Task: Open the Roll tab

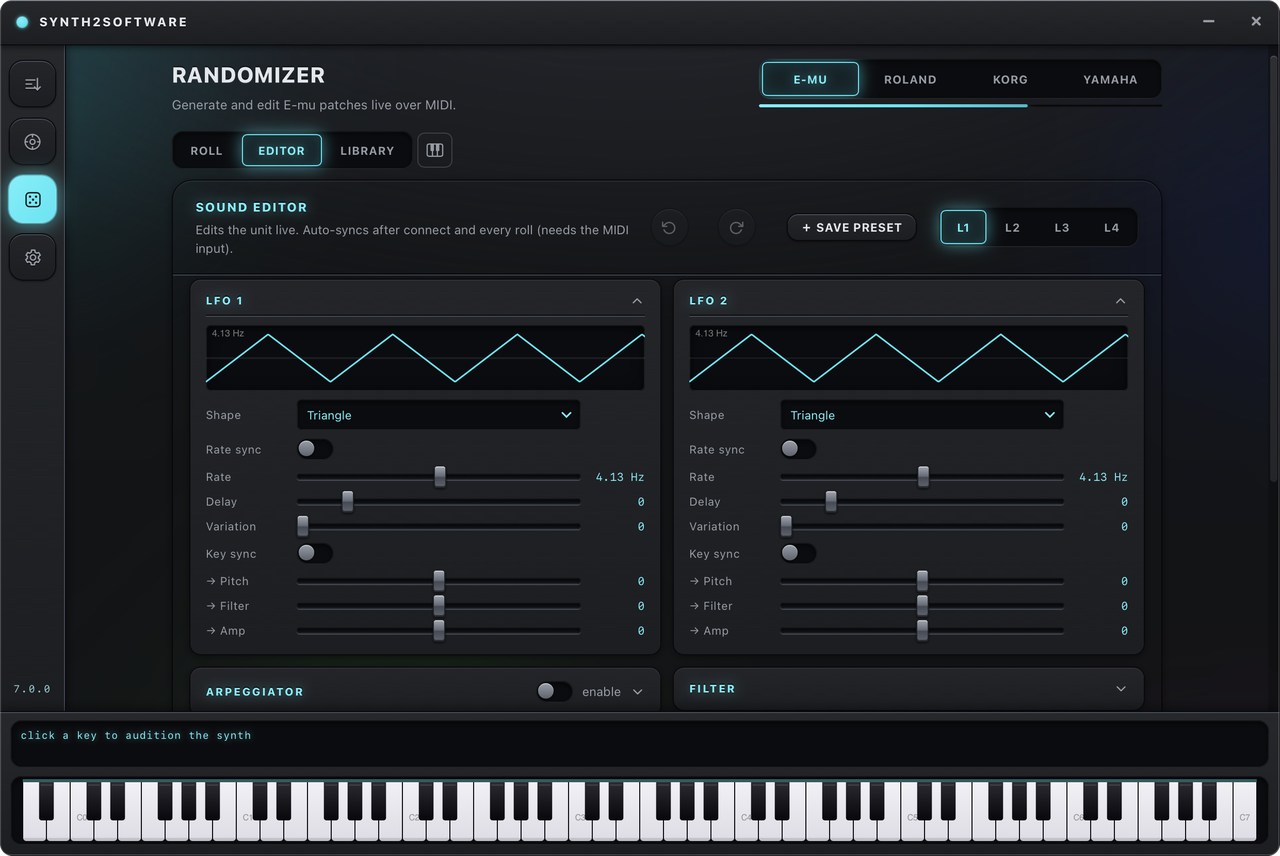Action: [207, 150]
